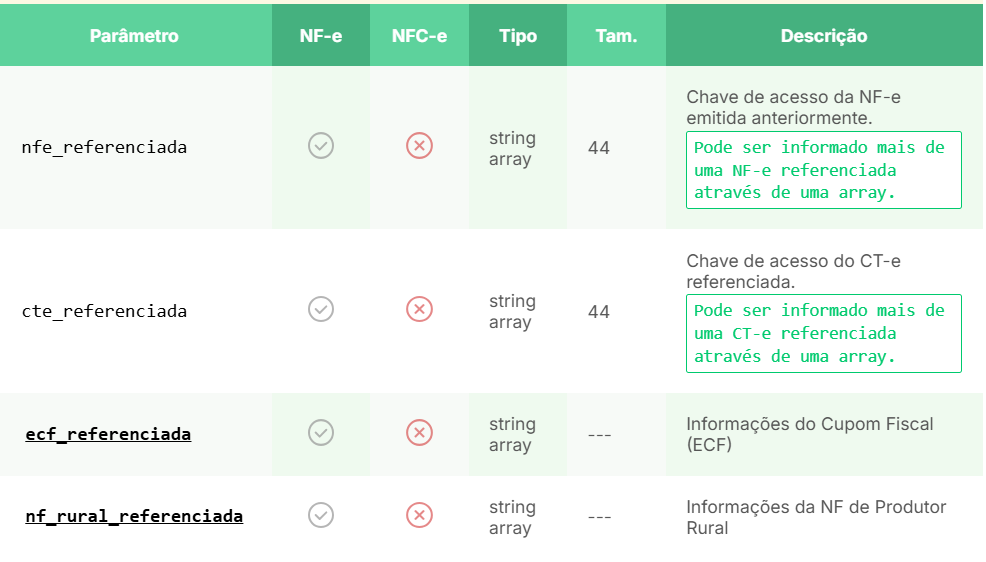986x562 pixels.
Task: Select the nfe_referenciada parameter name
Action: coord(104,148)
